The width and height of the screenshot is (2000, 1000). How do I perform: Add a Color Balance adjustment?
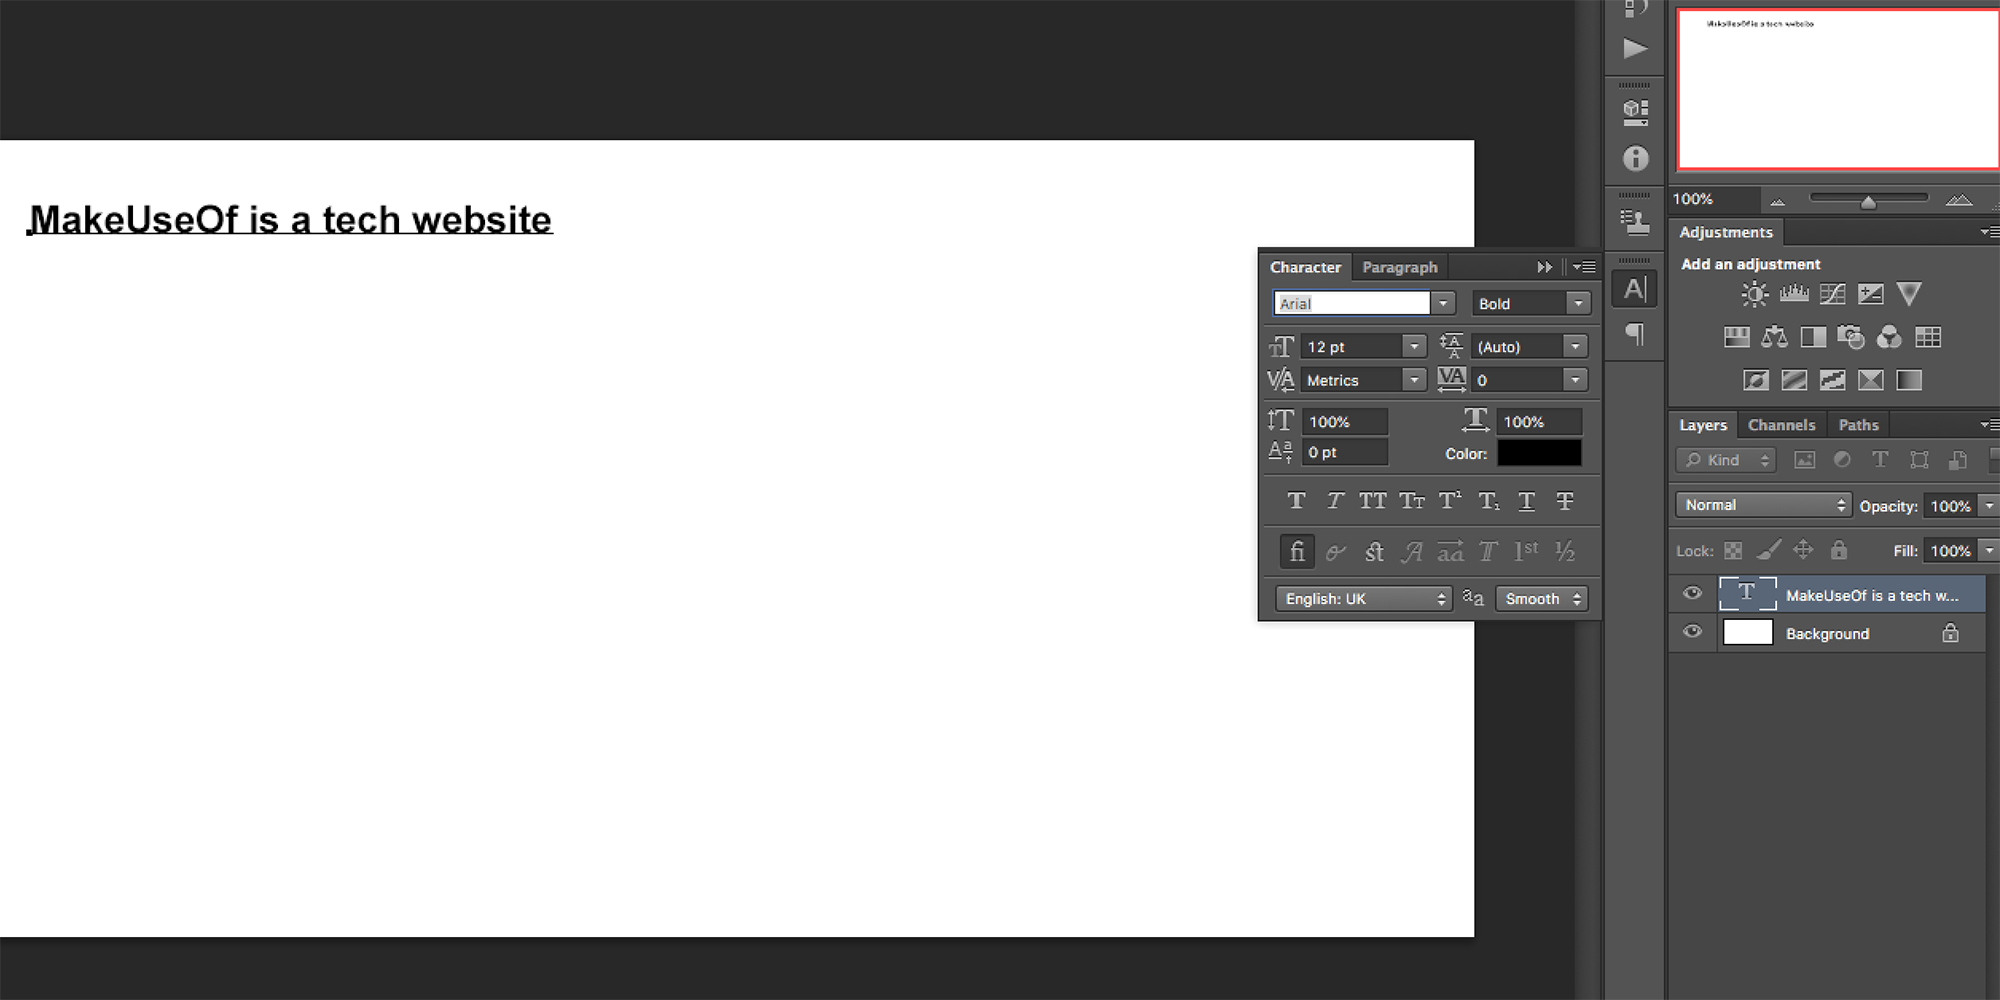[1775, 337]
